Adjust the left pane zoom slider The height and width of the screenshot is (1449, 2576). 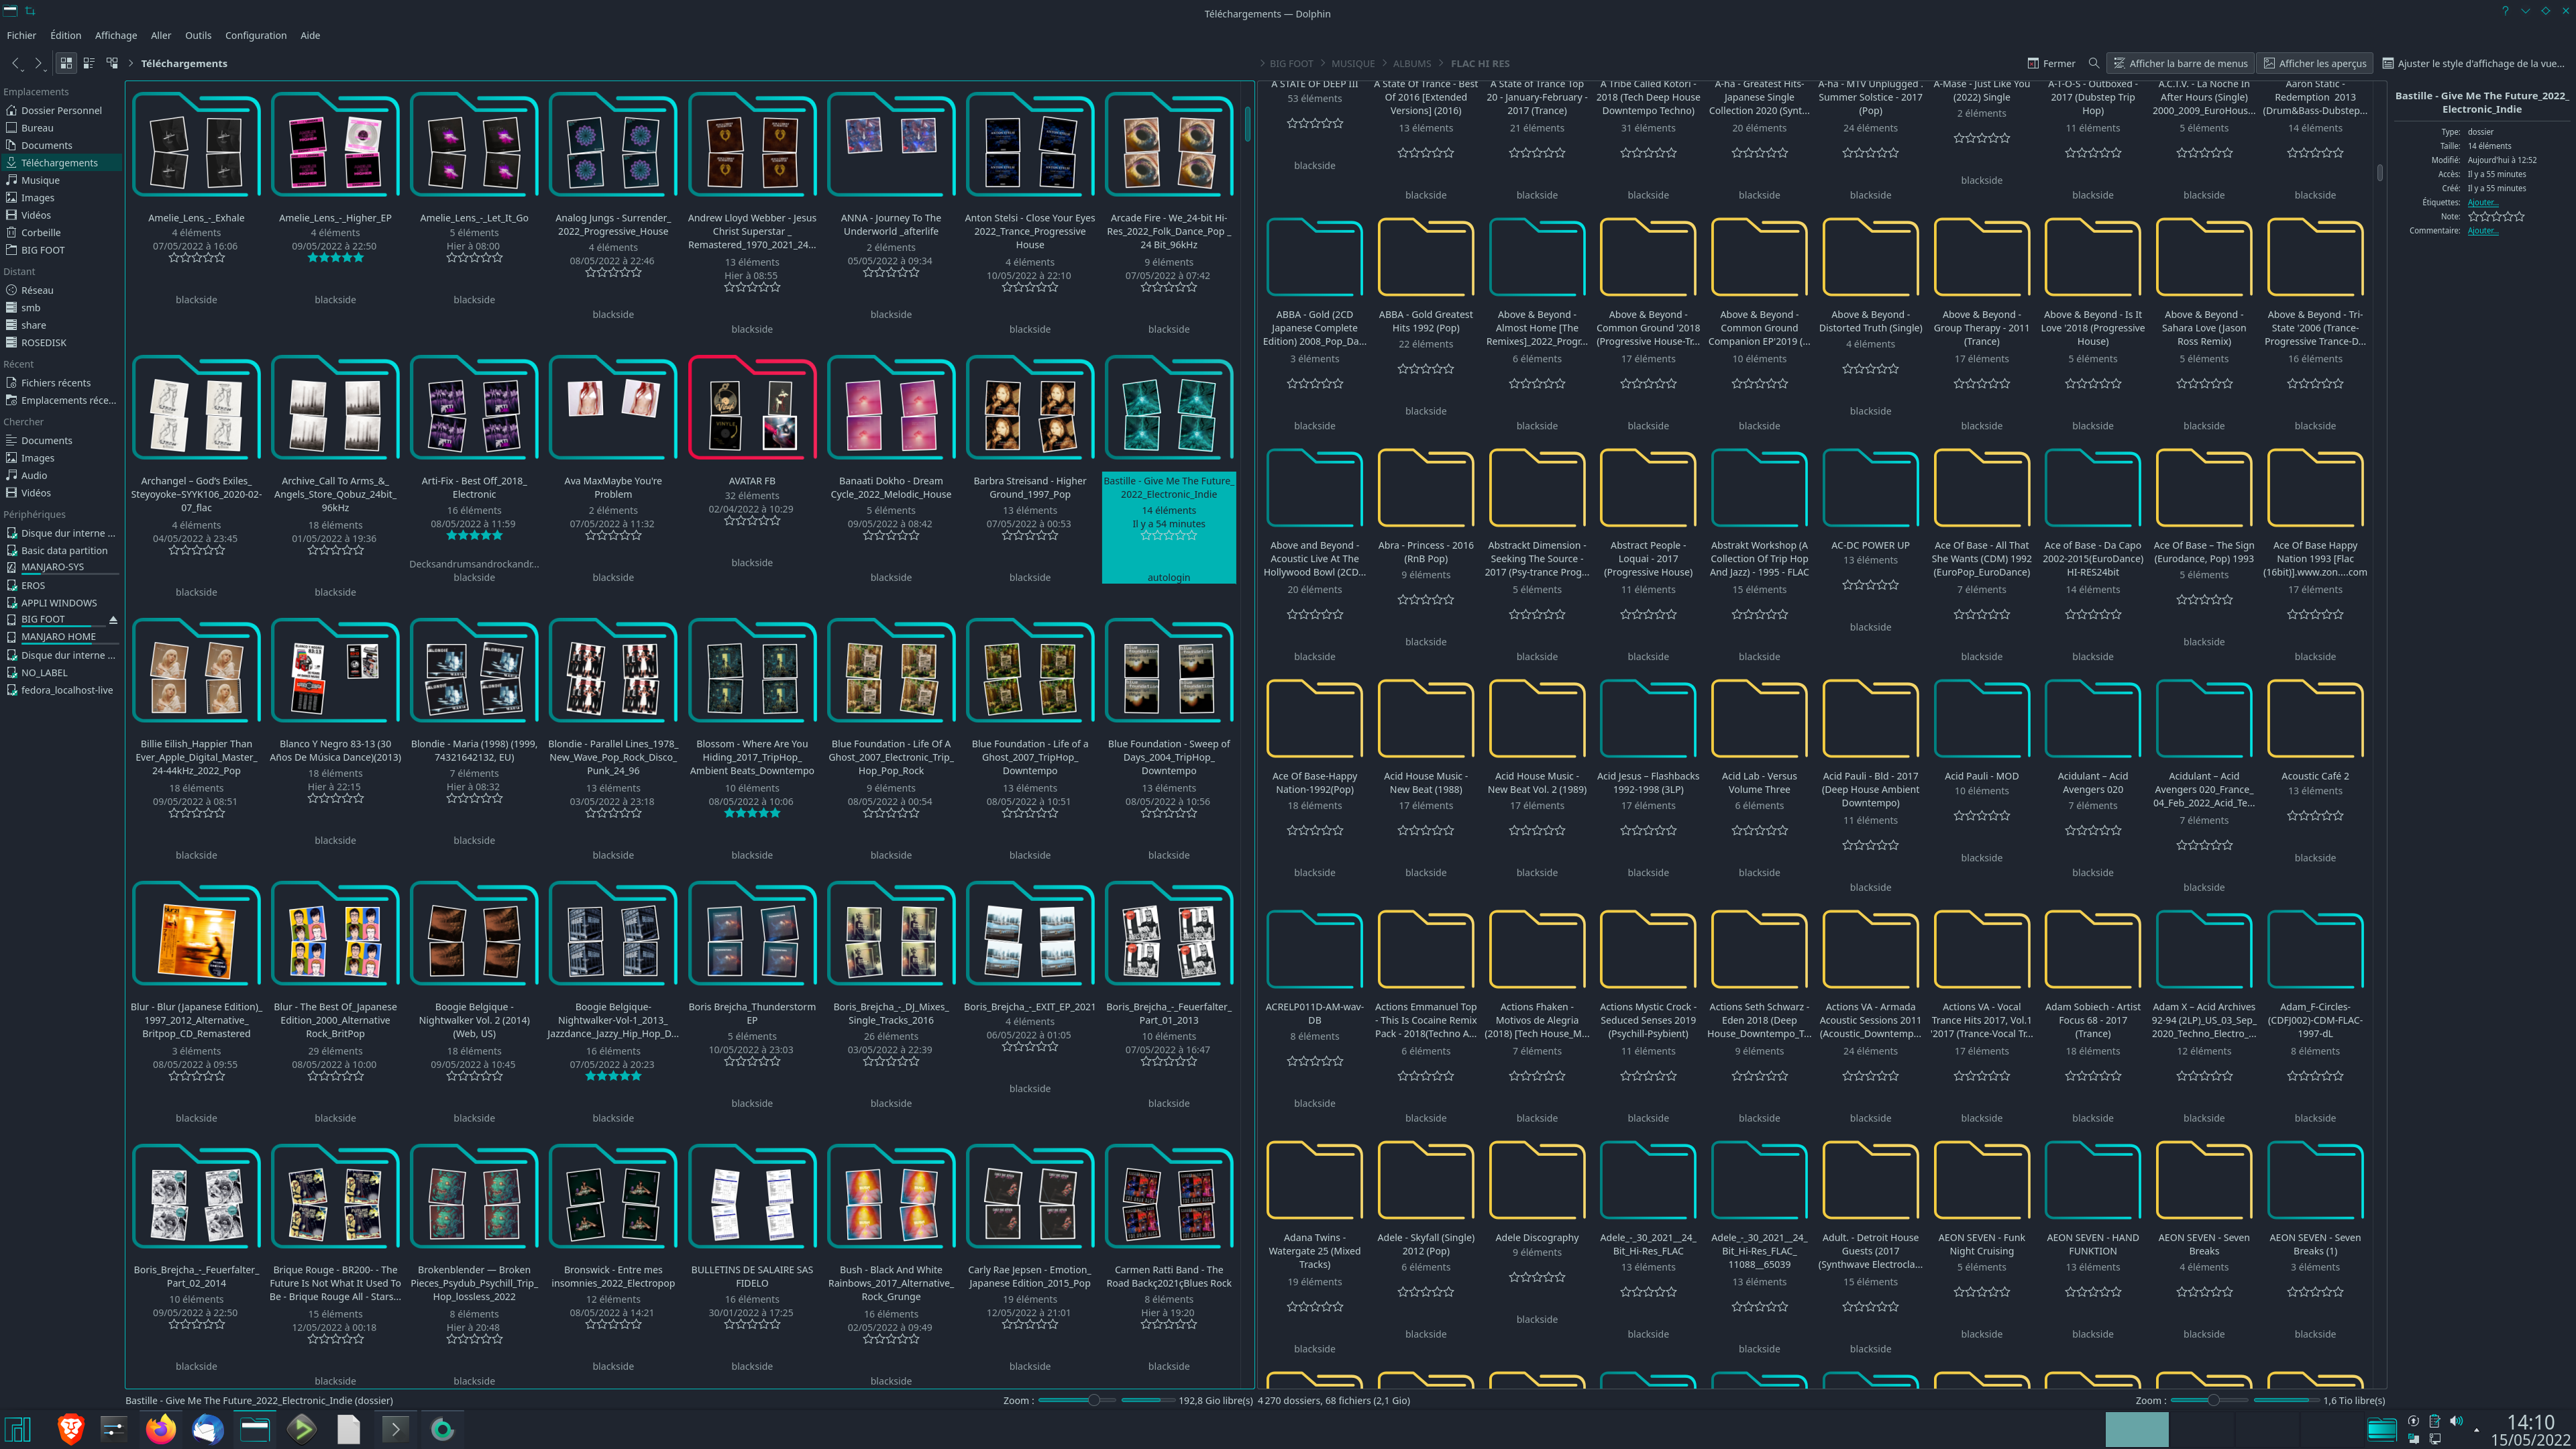[x=1094, y=1400]
